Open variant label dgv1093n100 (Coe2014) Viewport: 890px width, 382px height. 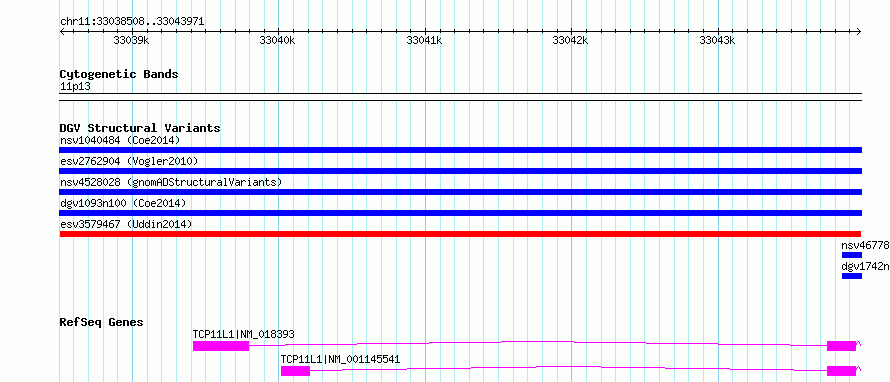coord(123,203)
